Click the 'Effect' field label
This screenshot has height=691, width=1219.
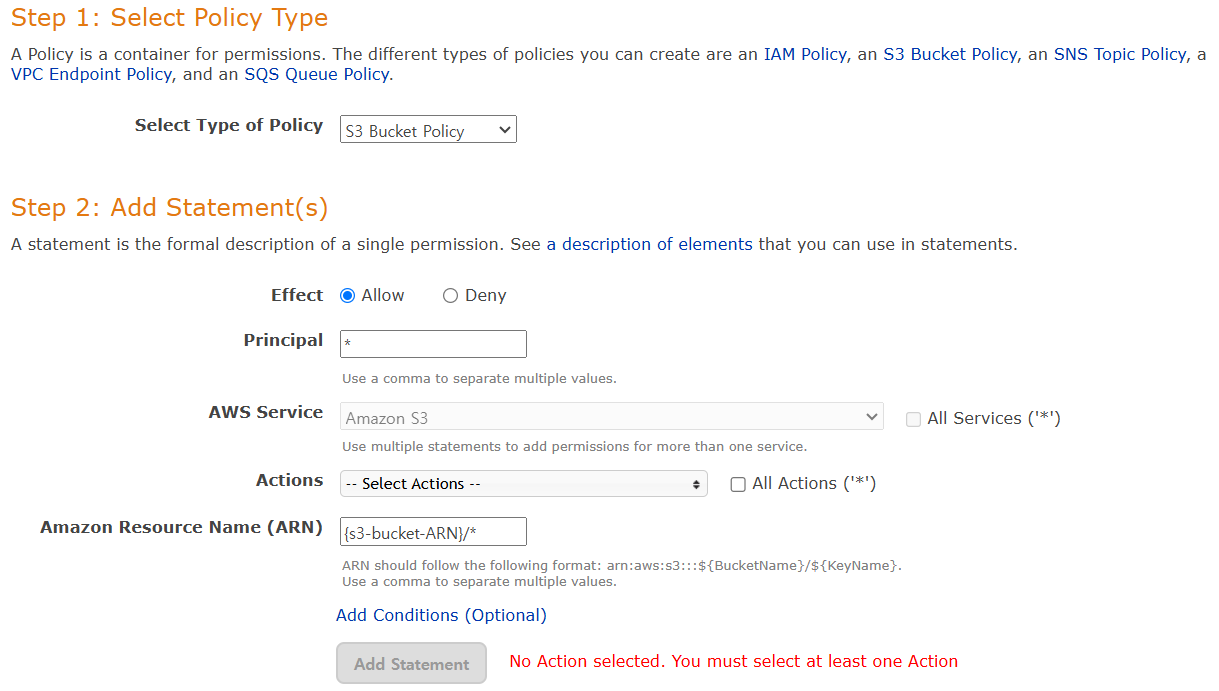click(x=297, y=295)
